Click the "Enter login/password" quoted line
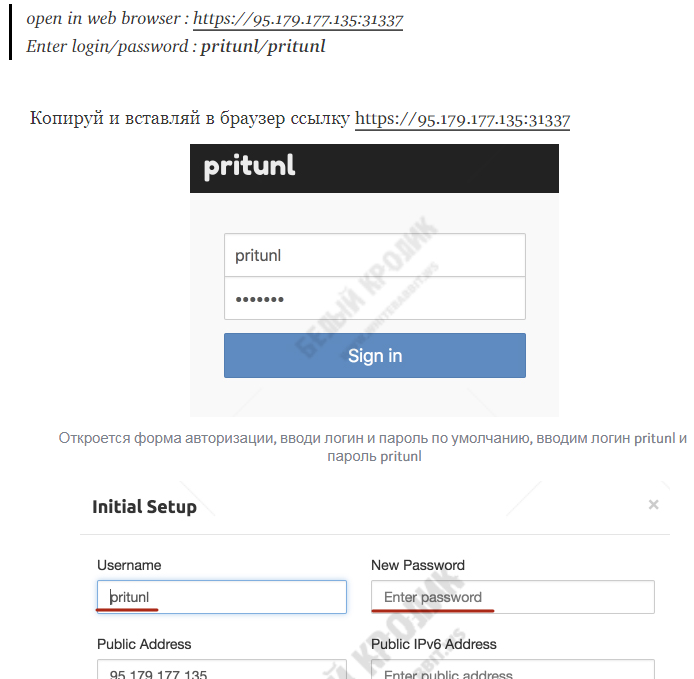 point(176,46)
